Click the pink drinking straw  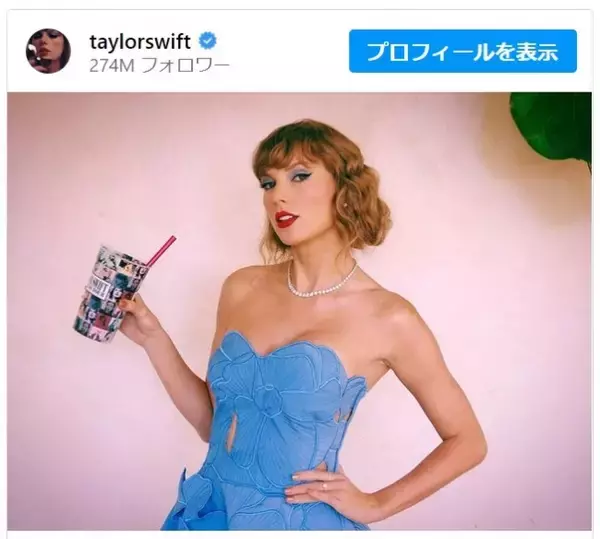pyautogui.click(x=161, y=252)
